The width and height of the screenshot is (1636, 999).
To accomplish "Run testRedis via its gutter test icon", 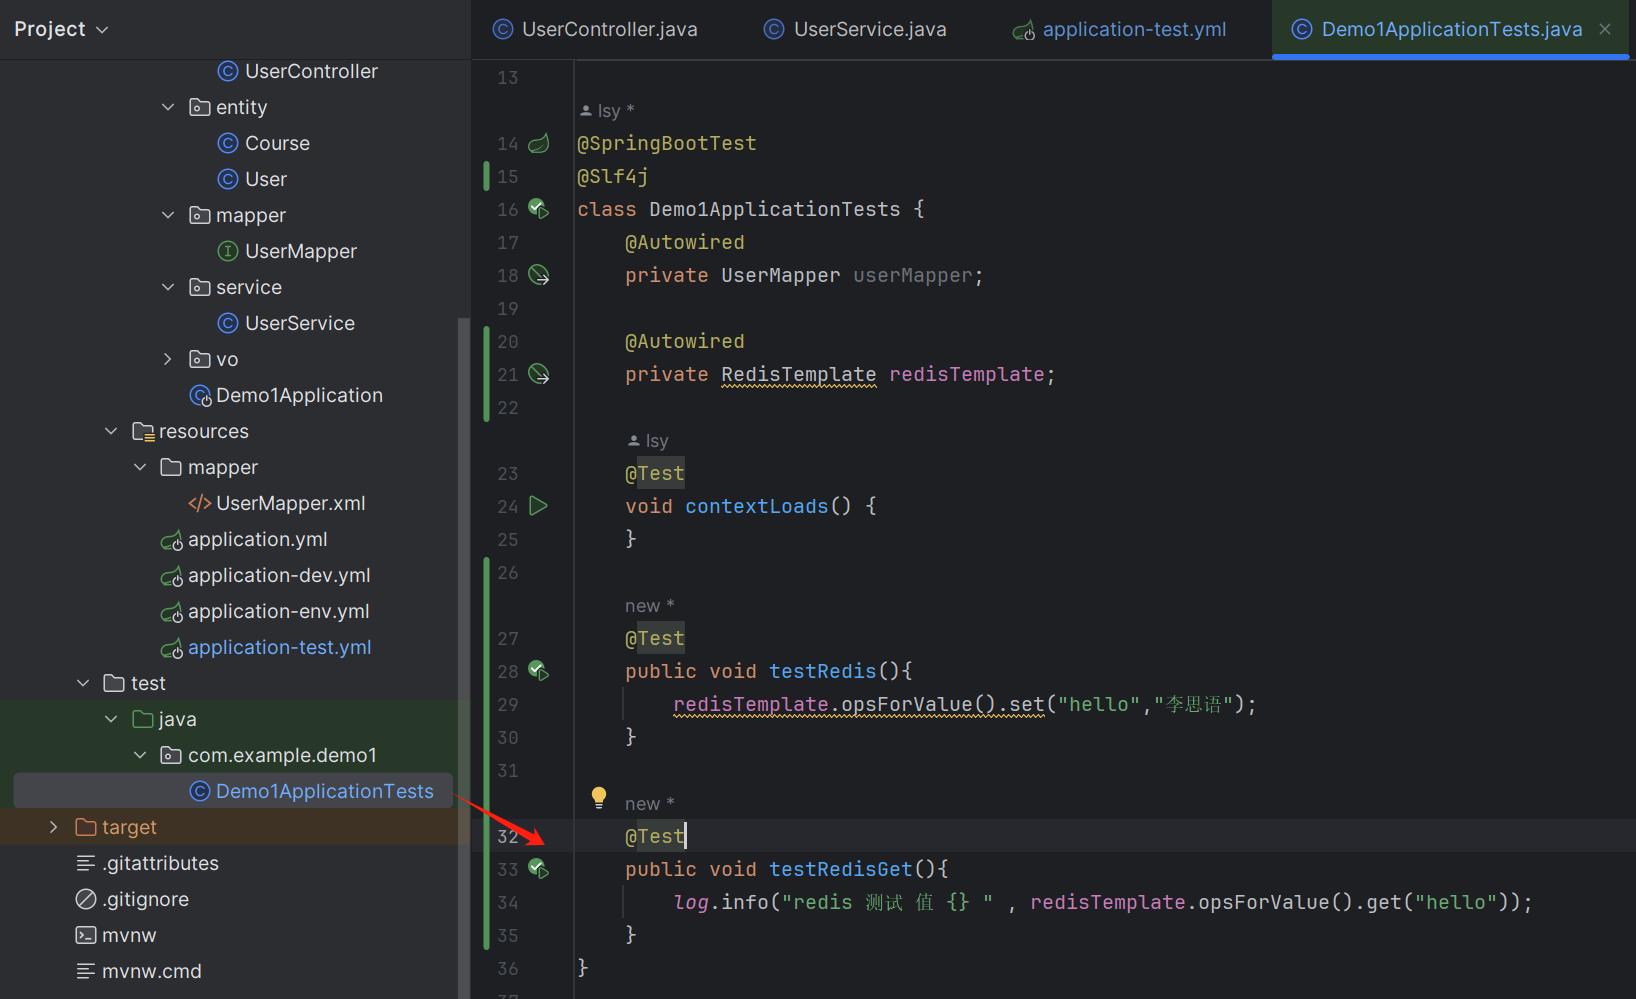I will click(539, 671).
